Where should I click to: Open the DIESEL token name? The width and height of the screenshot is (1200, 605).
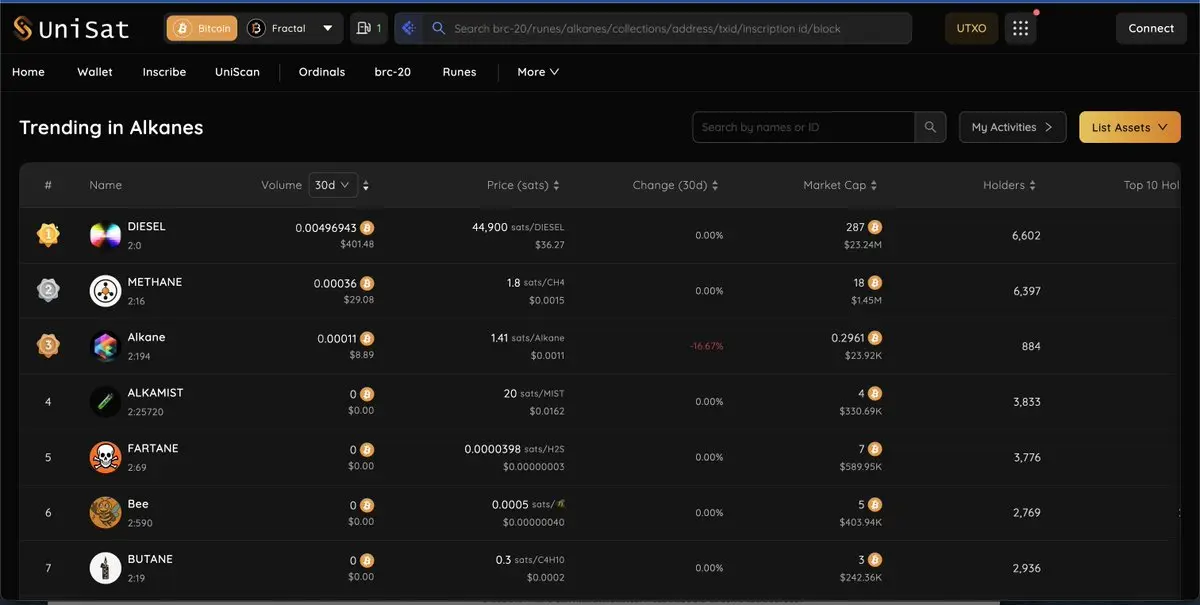tap(147, 226)
